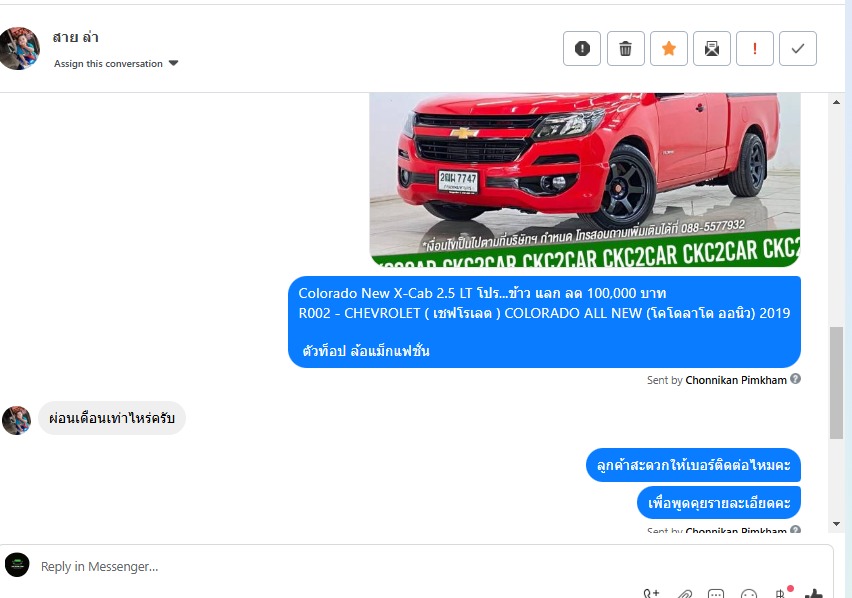Click the conversation scrollbar thumb
The width and height of the screenshot is (852, 598).
click(x=836, y=383)
